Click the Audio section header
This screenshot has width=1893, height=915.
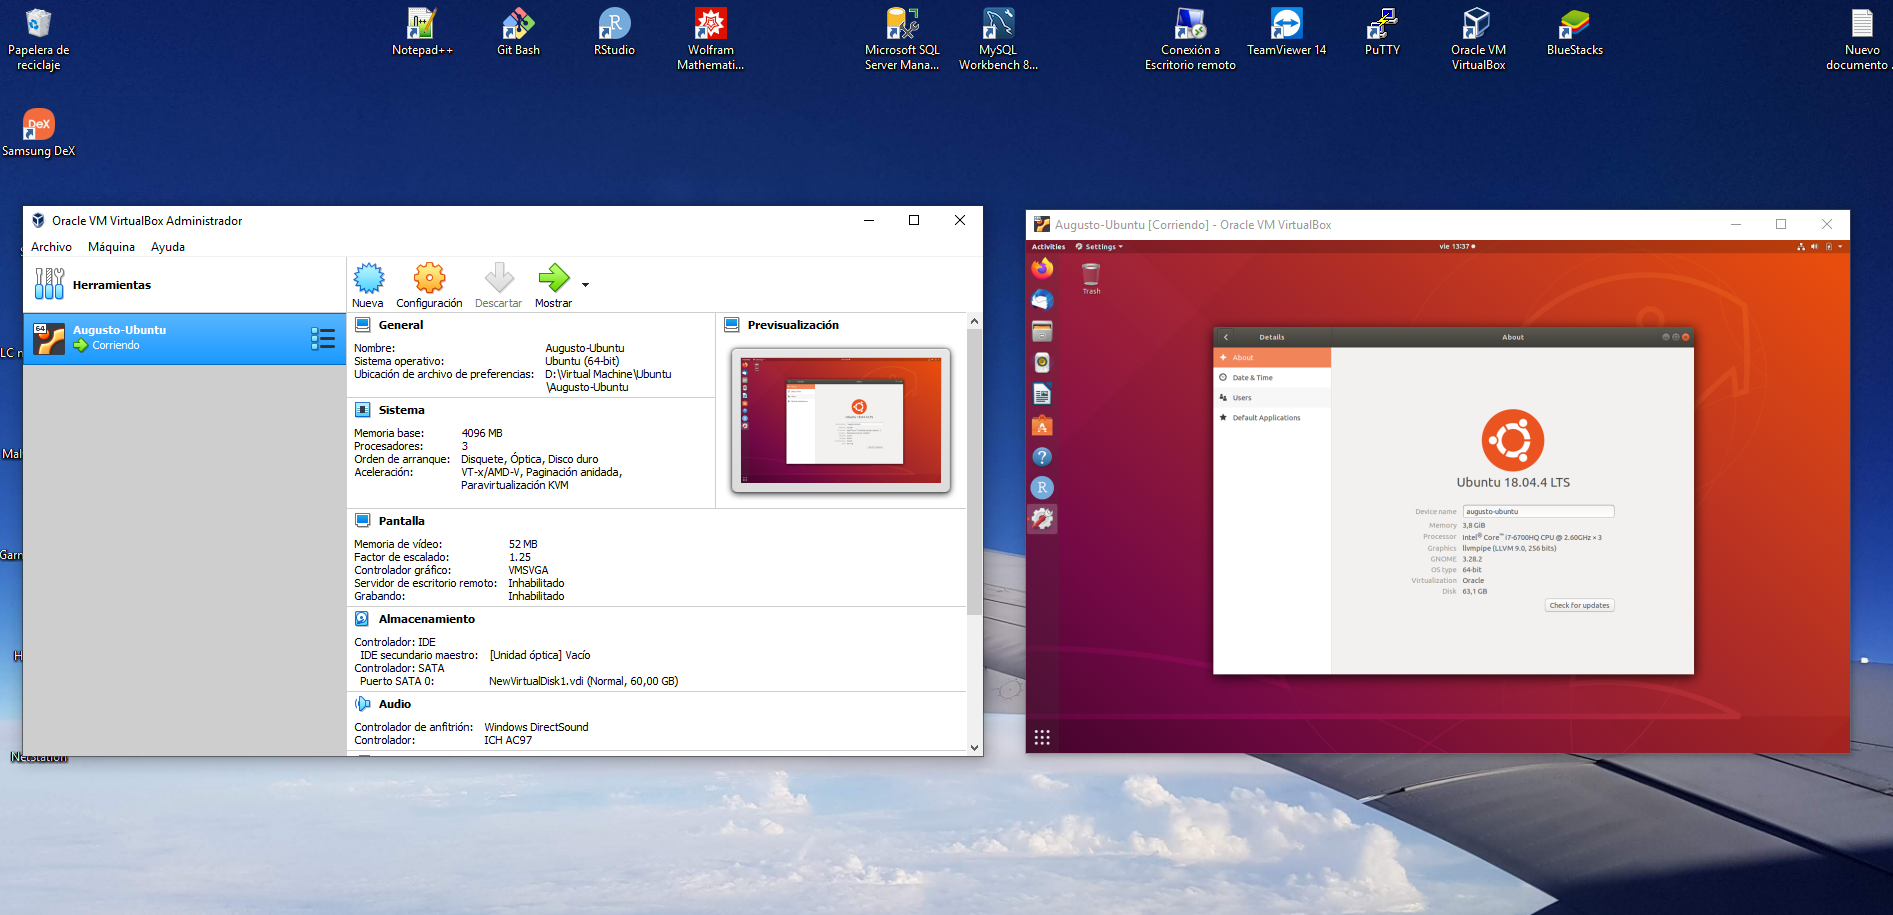pos(394,704)
